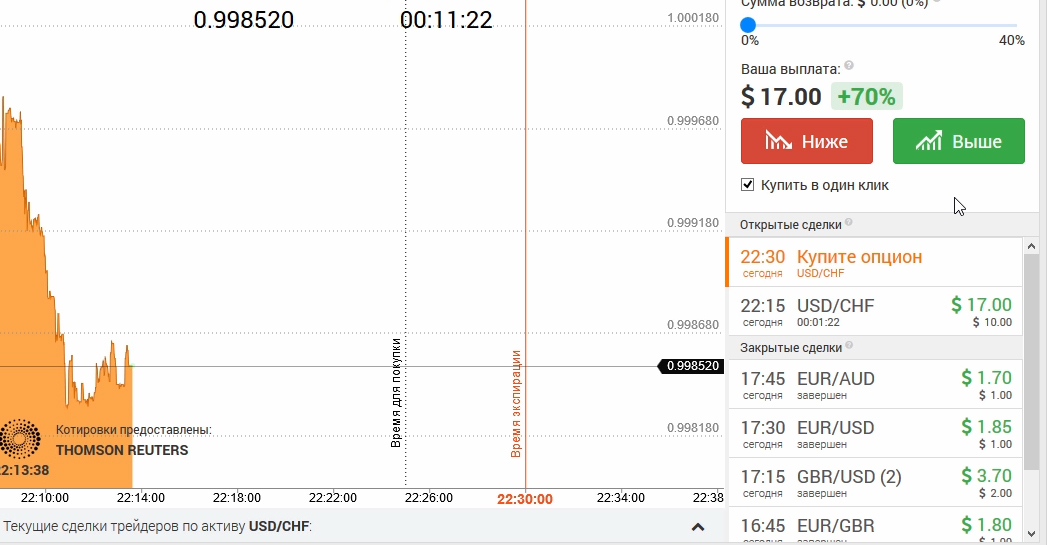Open the 17:15 GBR/USD (2) closed deal
This screenshot has height=545, width=1047.
[x=875, y=483]
